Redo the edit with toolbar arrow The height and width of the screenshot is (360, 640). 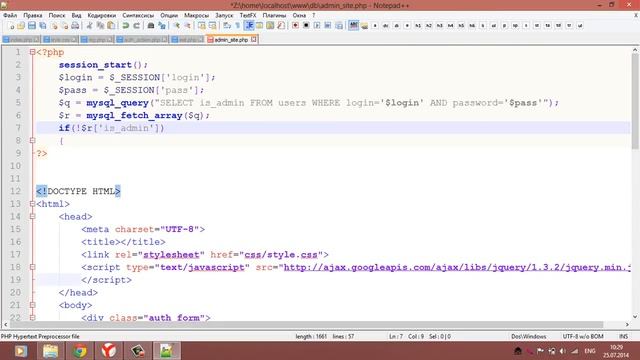[136, 26]
